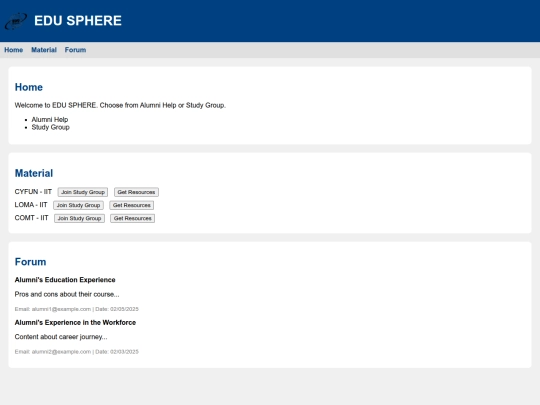Screen dimensions: 540x405
Task: Click the Material section heading
Action: (34, 173)
